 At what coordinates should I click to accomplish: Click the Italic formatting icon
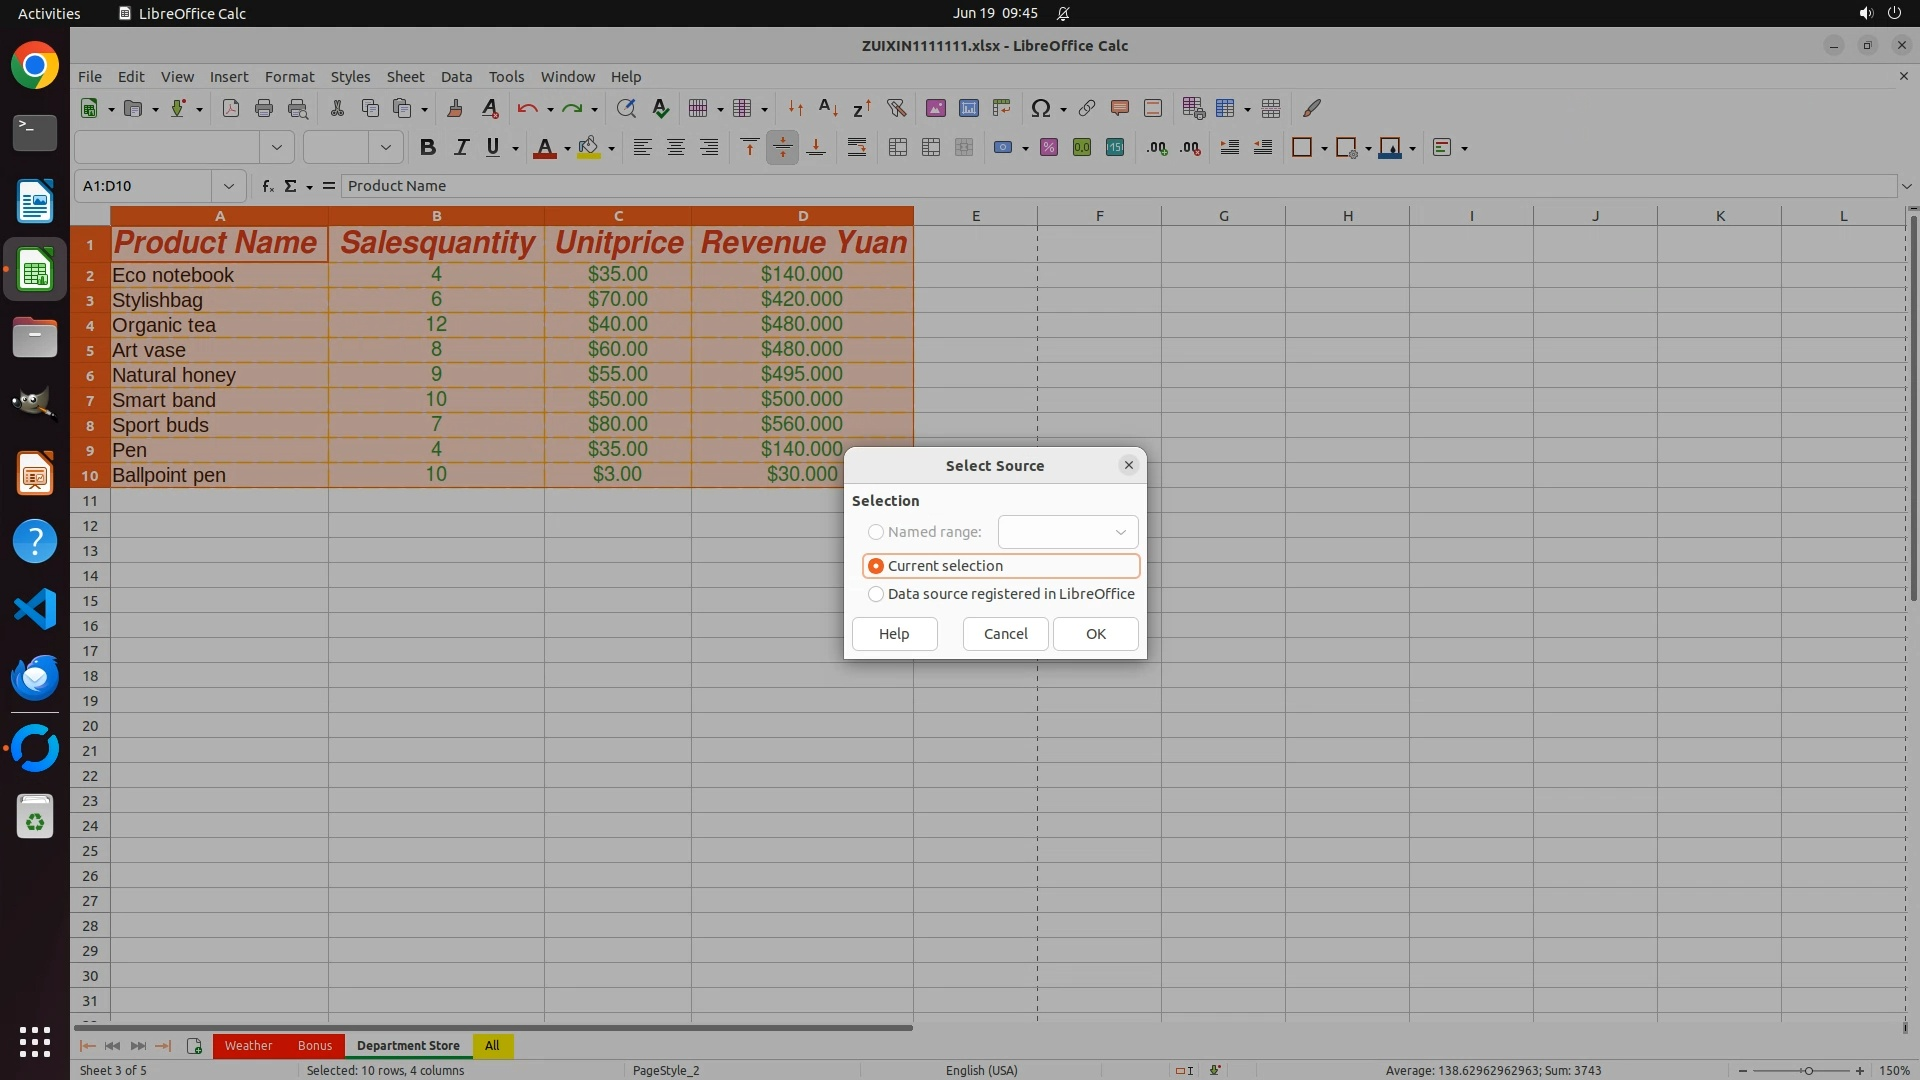(461, 148)
